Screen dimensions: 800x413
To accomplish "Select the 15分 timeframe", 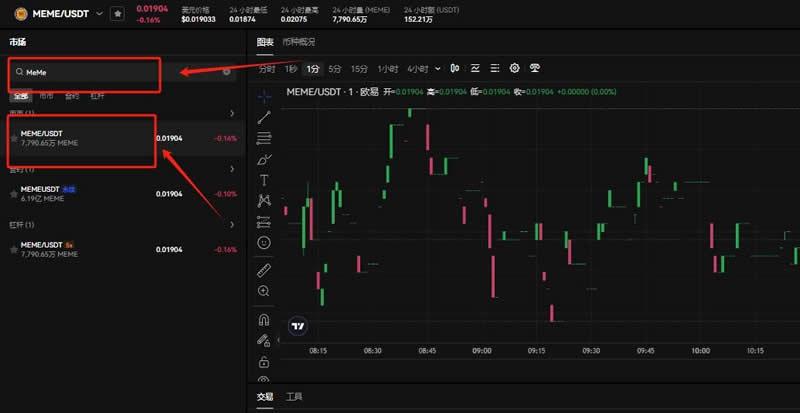I will 359,68.
